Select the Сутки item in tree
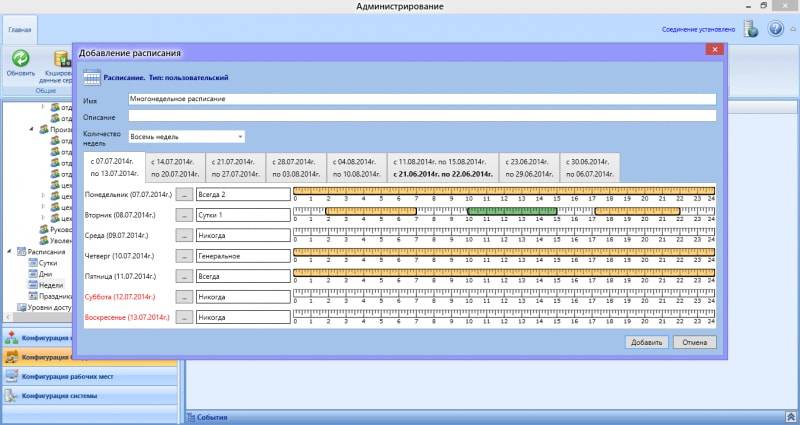The height and width of the screenshot is (425, 800). [x=48, y=262]
